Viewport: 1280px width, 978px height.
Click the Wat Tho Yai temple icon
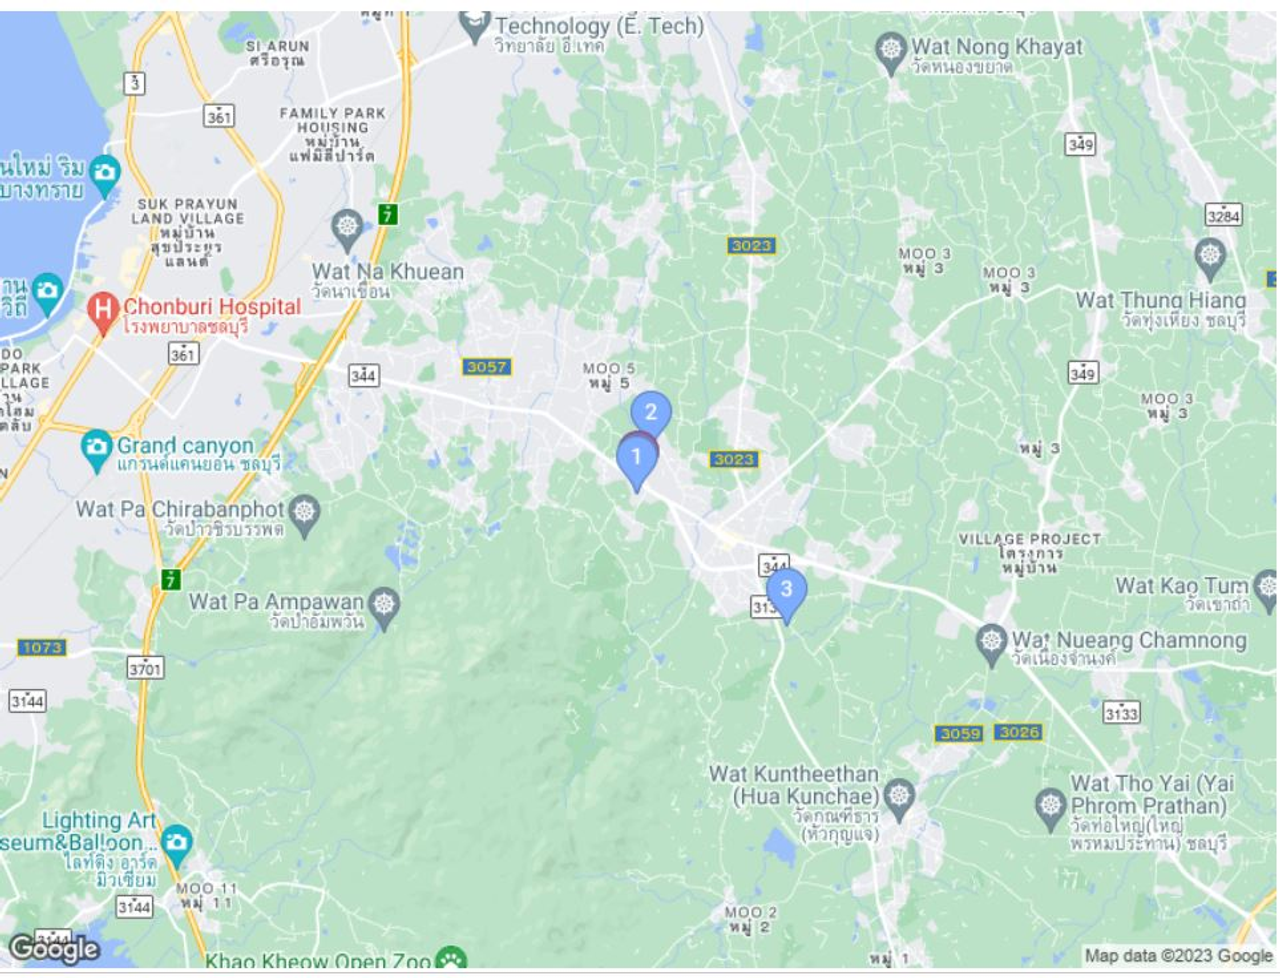[1050, 808]
